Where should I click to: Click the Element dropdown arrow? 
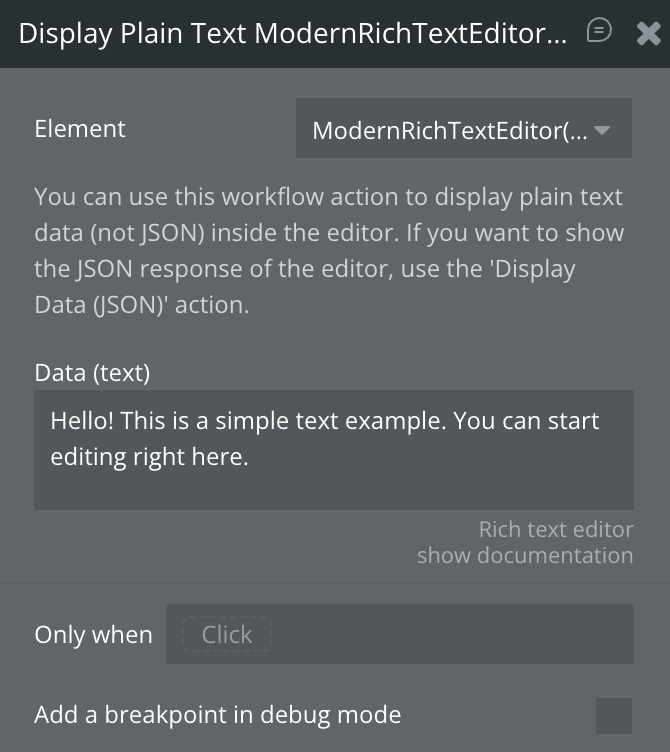pos(602,130)
